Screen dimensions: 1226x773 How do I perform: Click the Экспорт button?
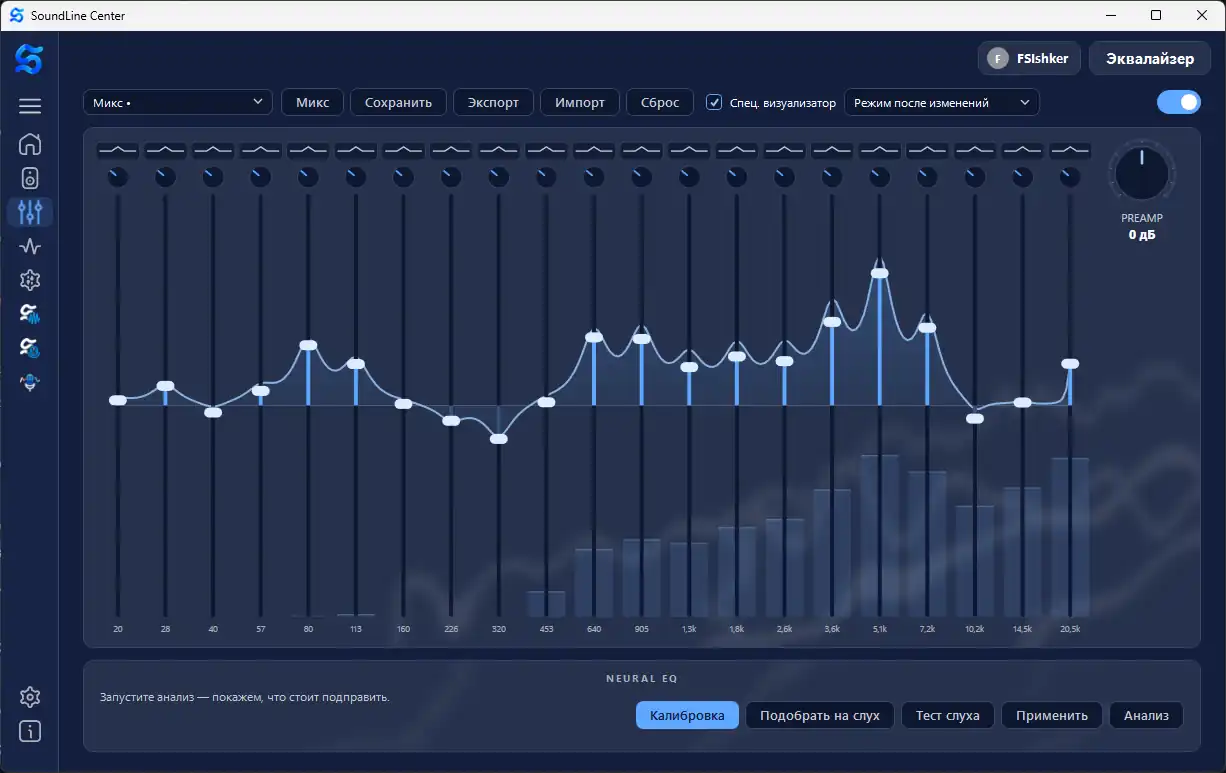click(494, 102)
